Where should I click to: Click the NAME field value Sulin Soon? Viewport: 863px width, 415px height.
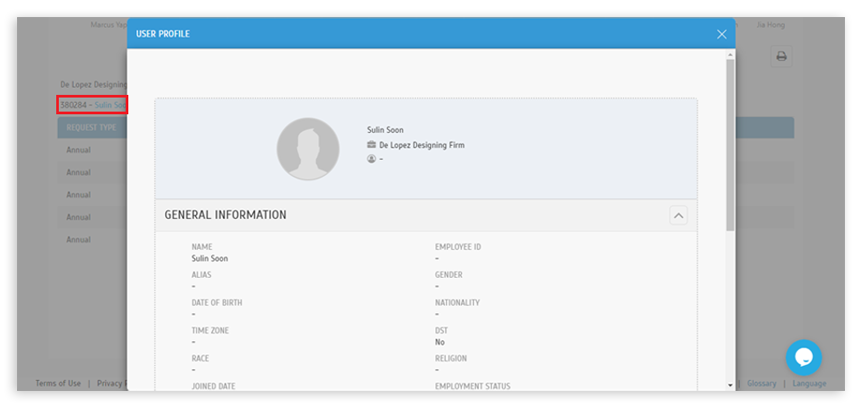[210, 259]
